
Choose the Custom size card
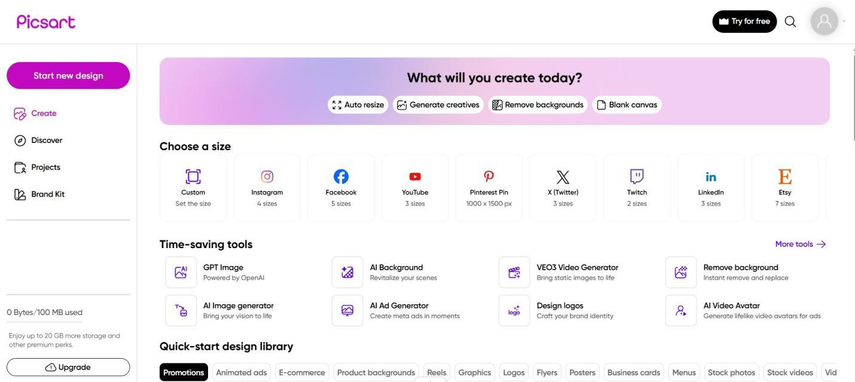(193, 188)
